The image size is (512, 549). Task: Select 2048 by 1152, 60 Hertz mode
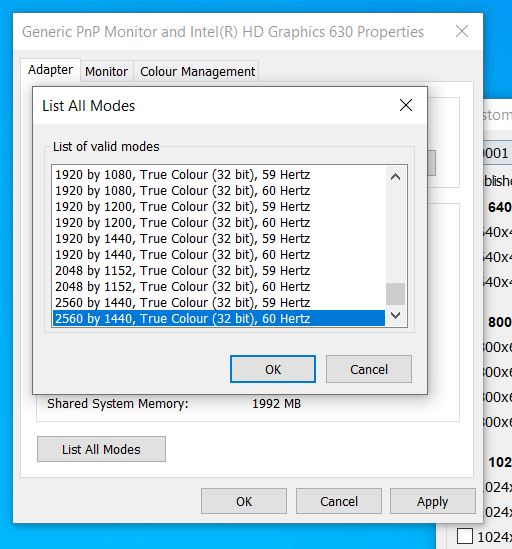(x=219, y=287)
